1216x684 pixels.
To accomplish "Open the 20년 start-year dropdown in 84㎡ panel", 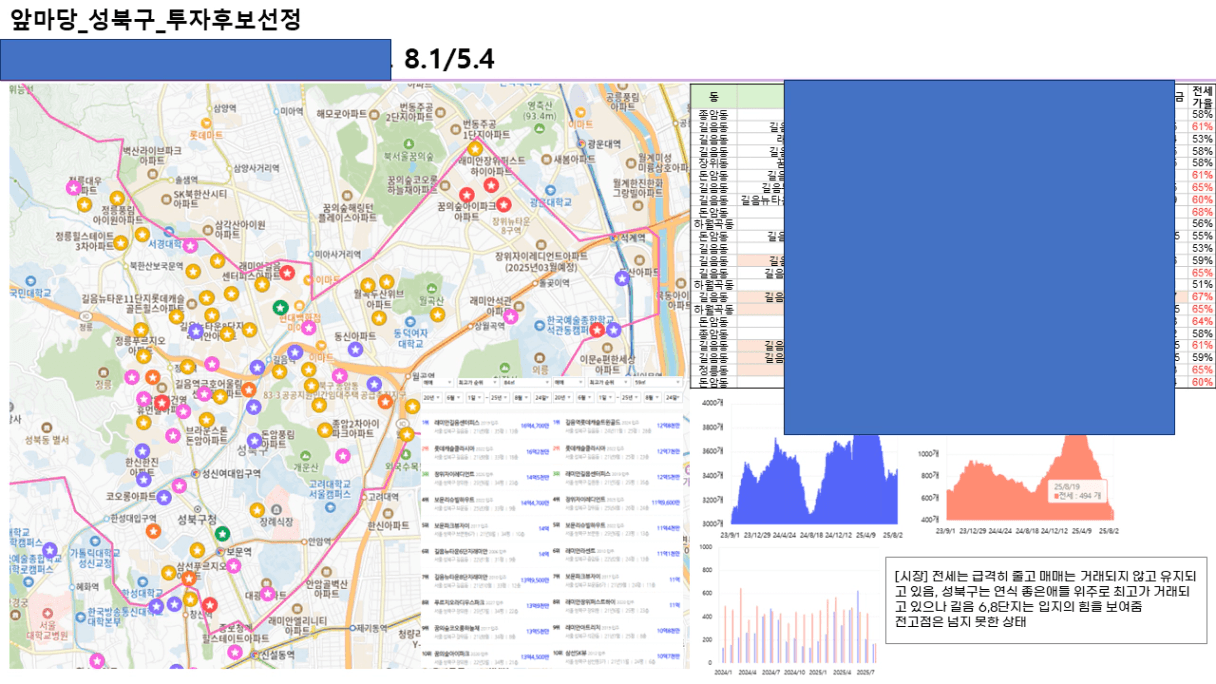I will [x=430, y=397].
